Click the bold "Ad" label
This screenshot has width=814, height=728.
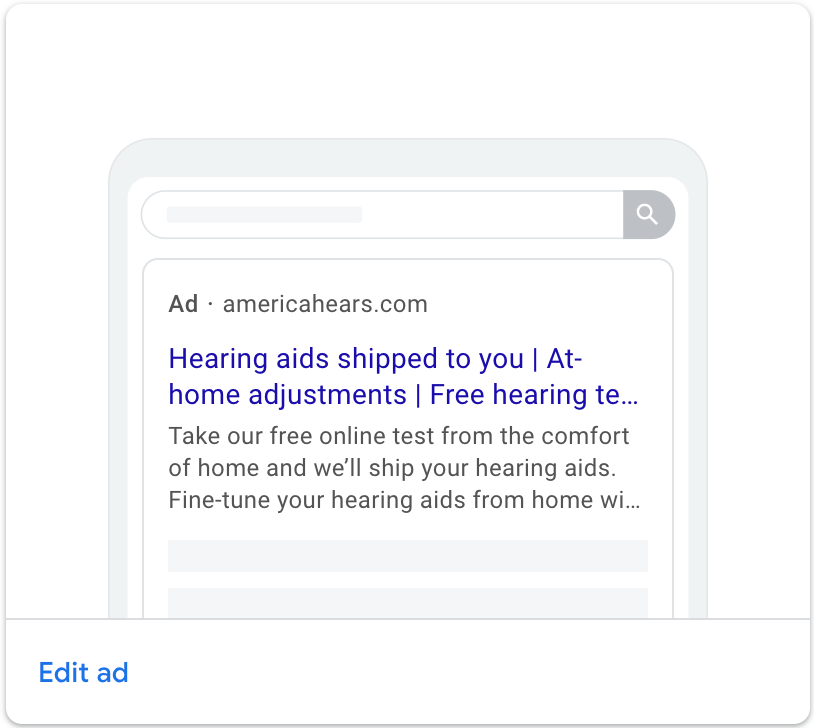click(183, 304)
